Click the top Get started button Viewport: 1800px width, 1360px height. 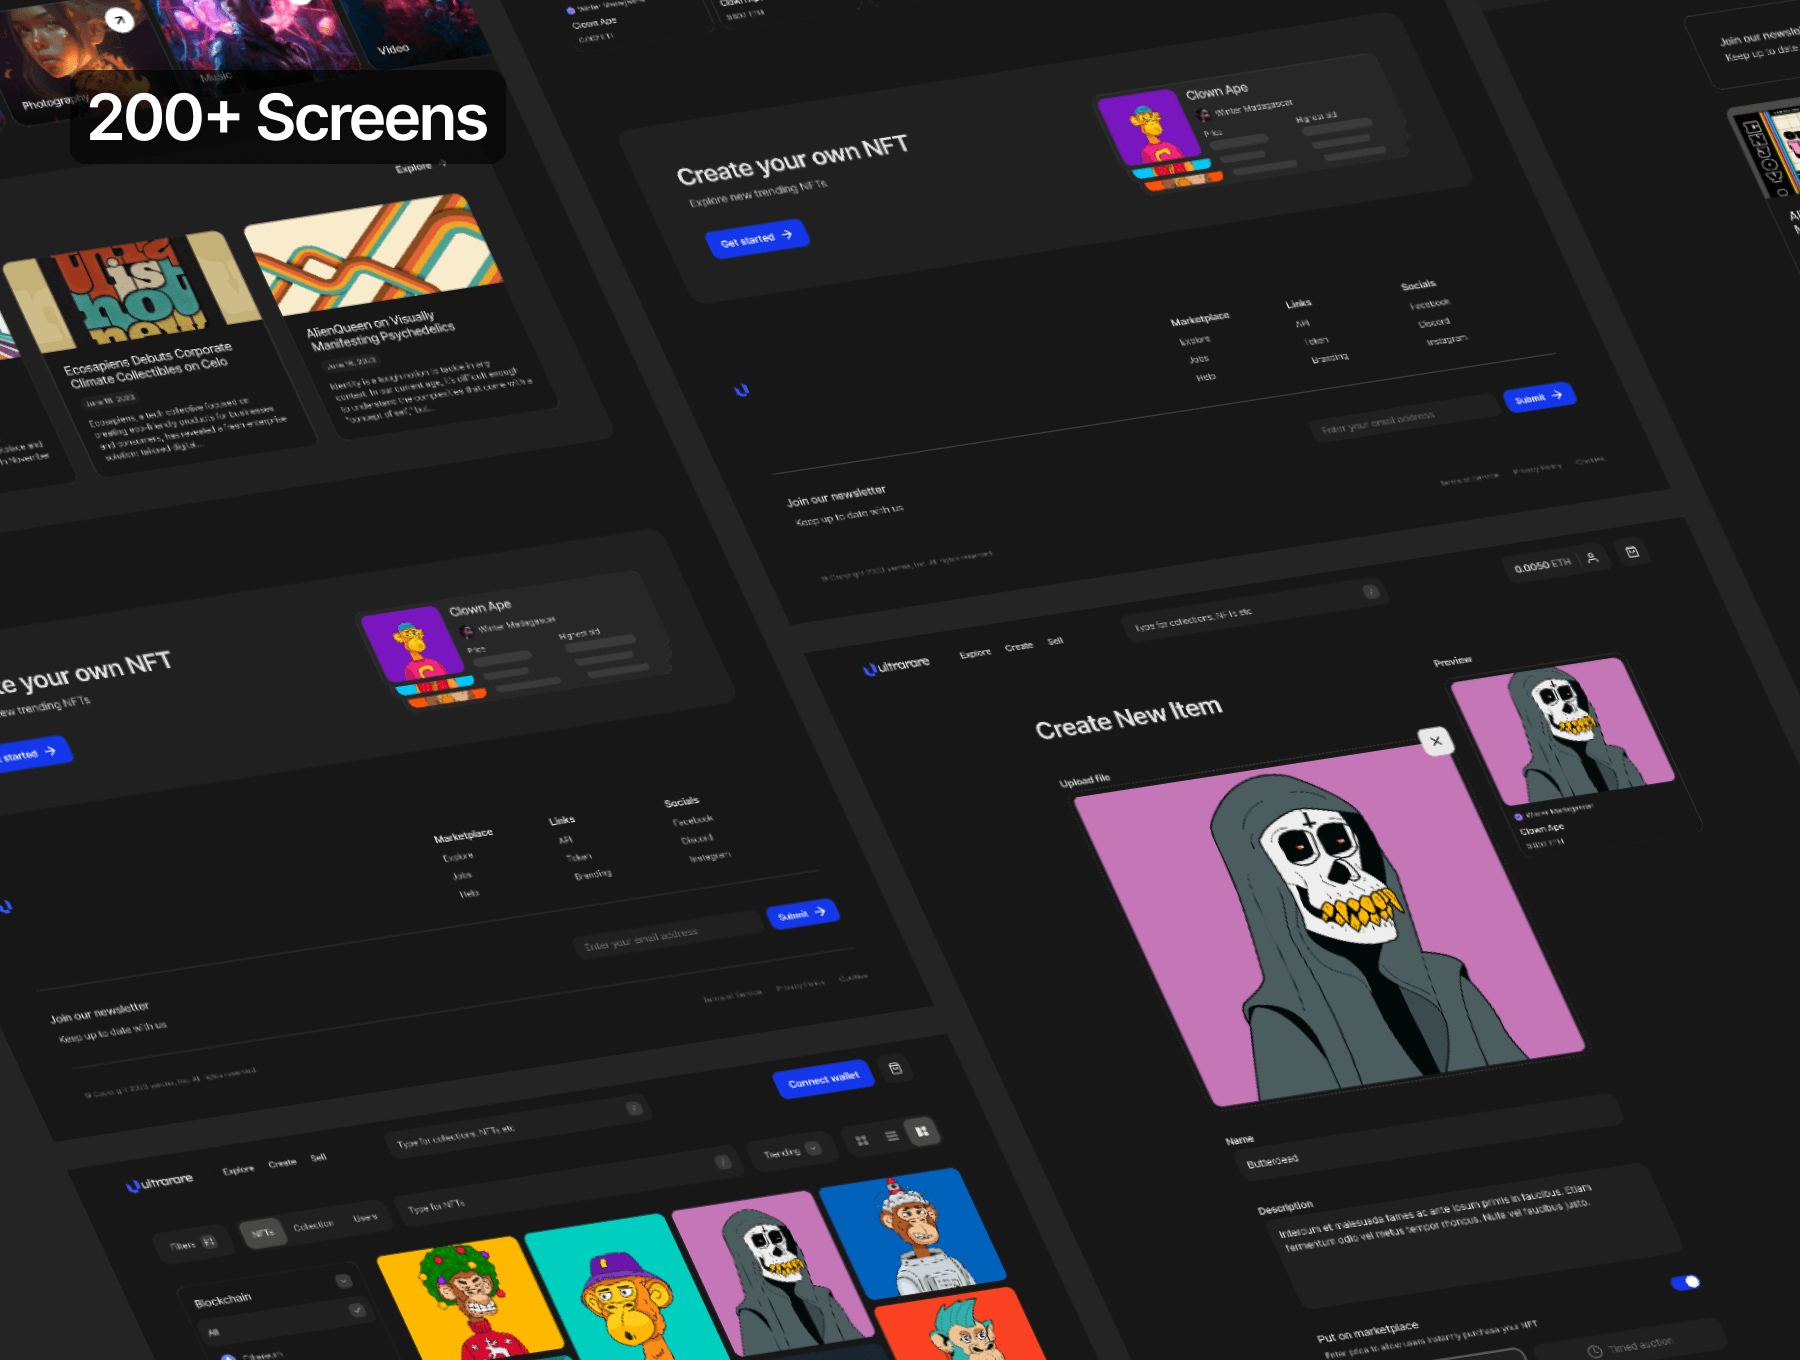point(756,239)
